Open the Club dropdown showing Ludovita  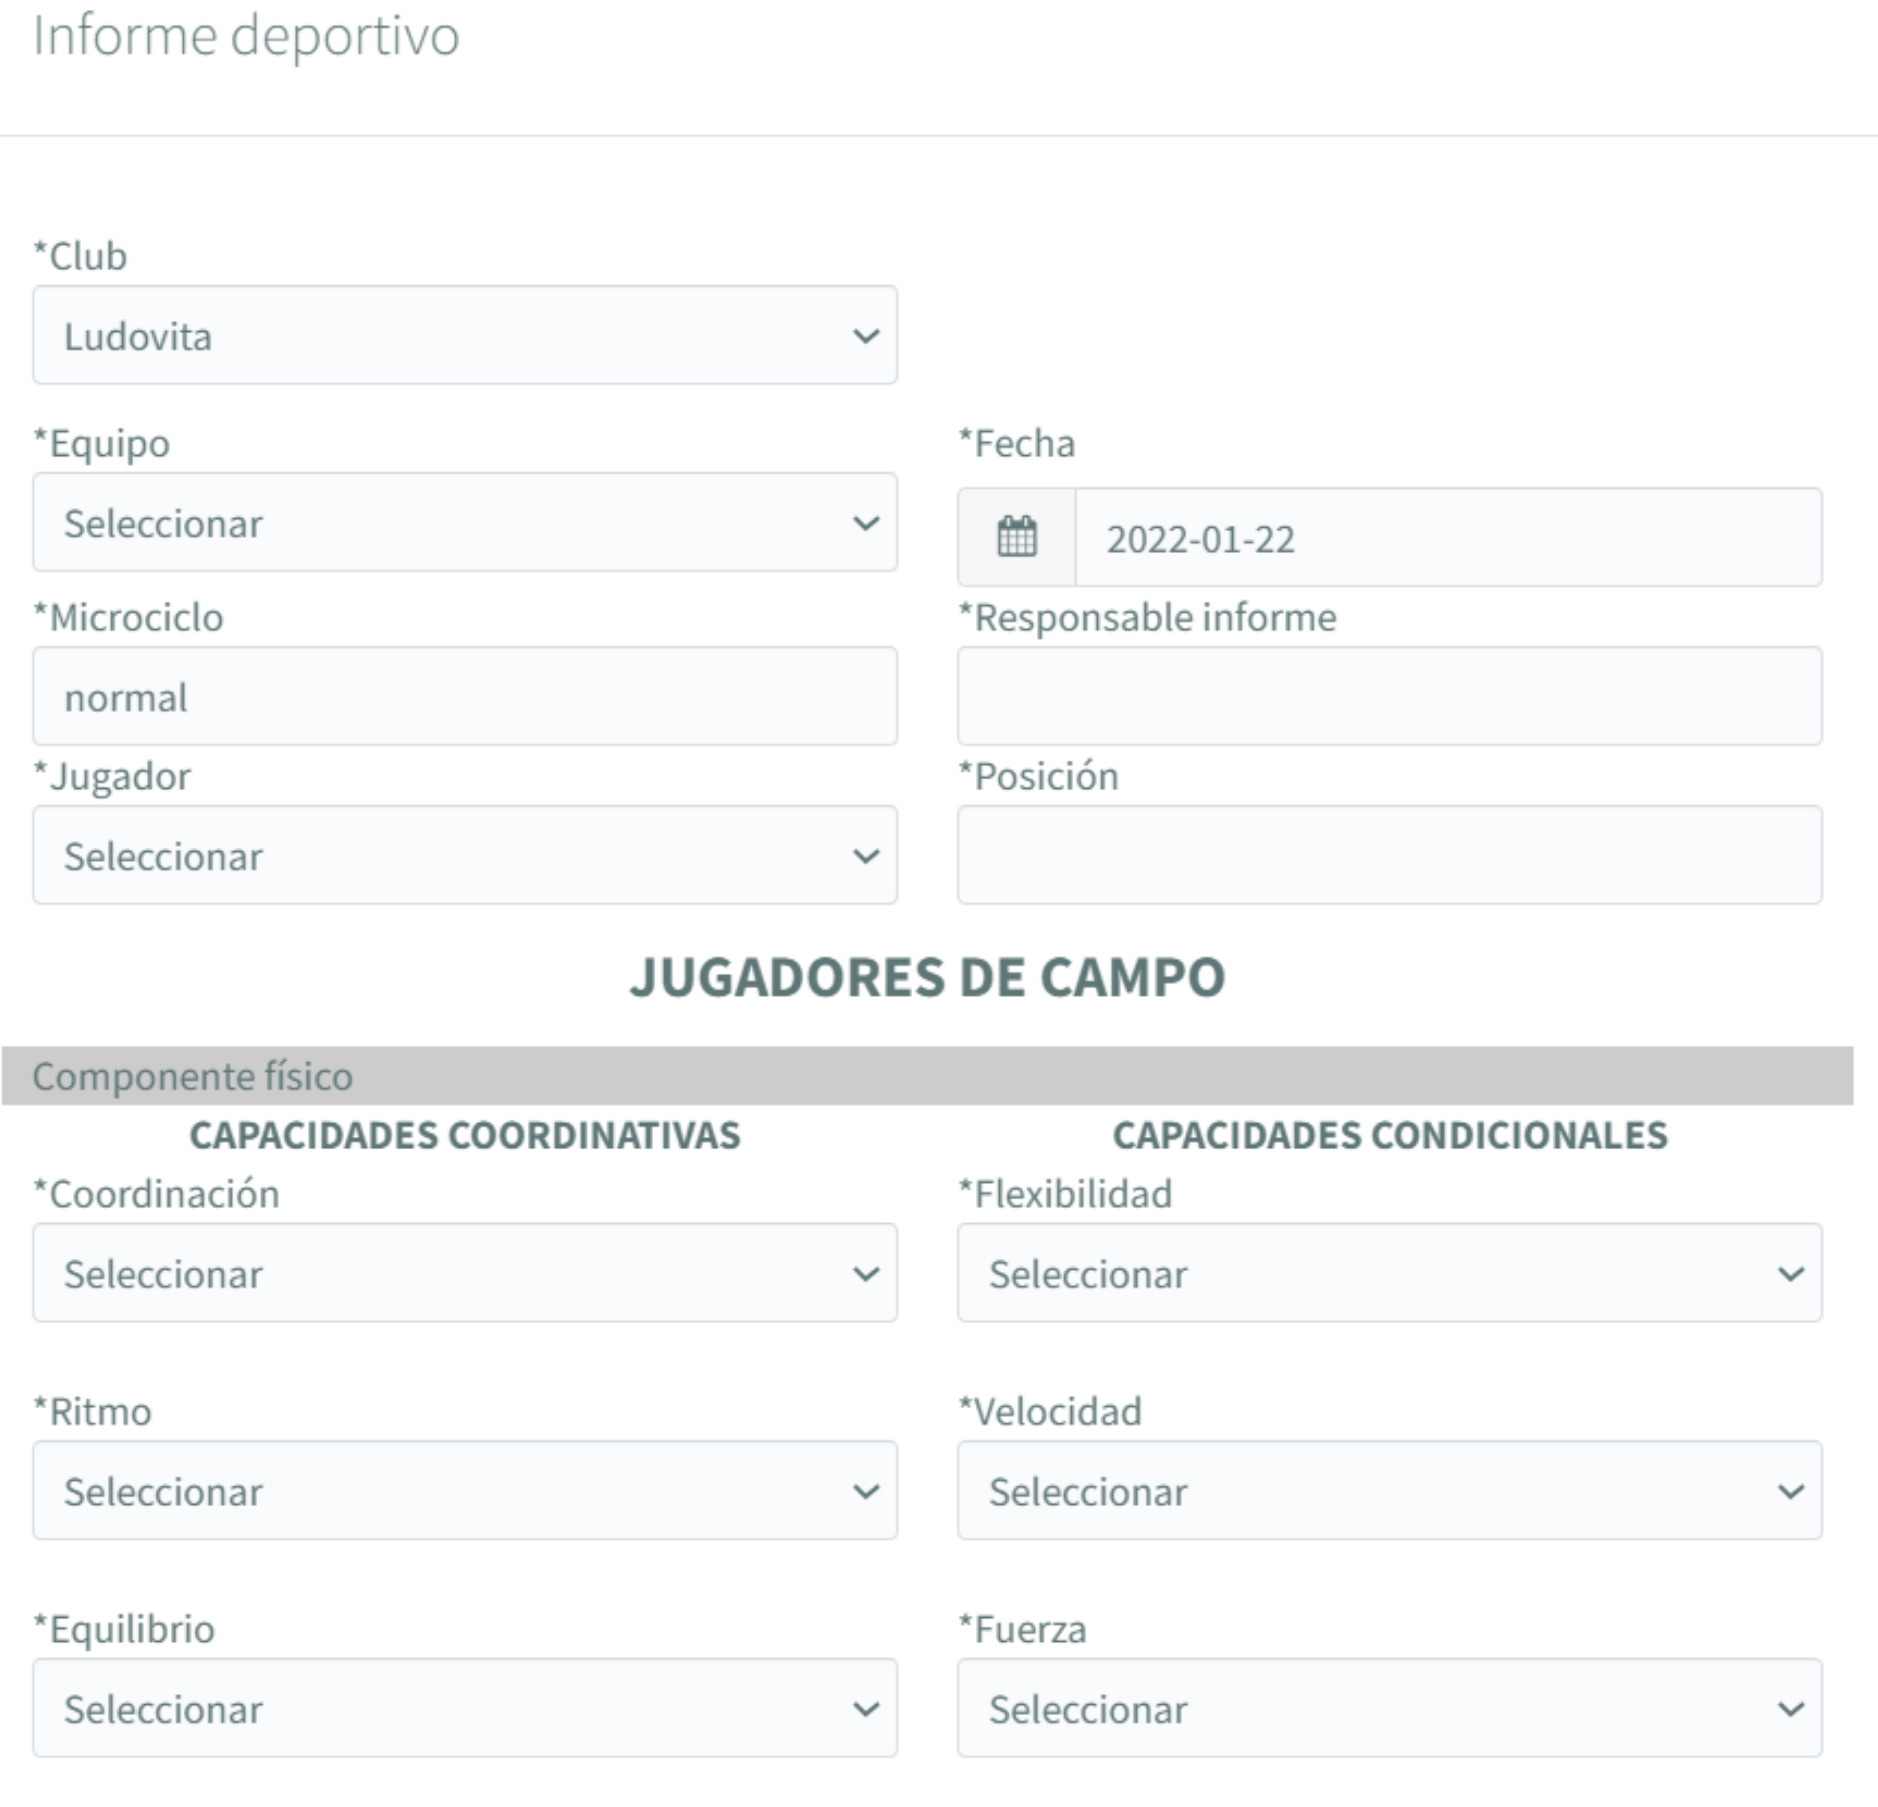464,336
